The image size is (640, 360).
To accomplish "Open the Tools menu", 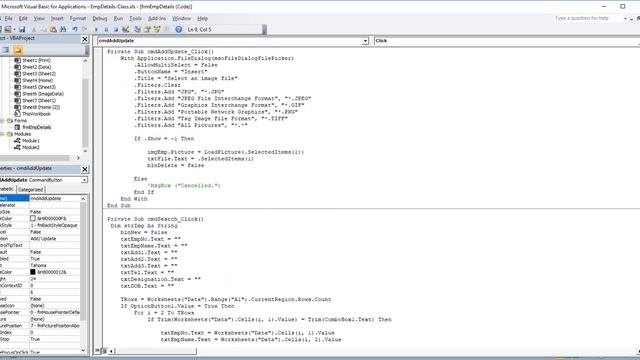I will click(x=135, y=18).
